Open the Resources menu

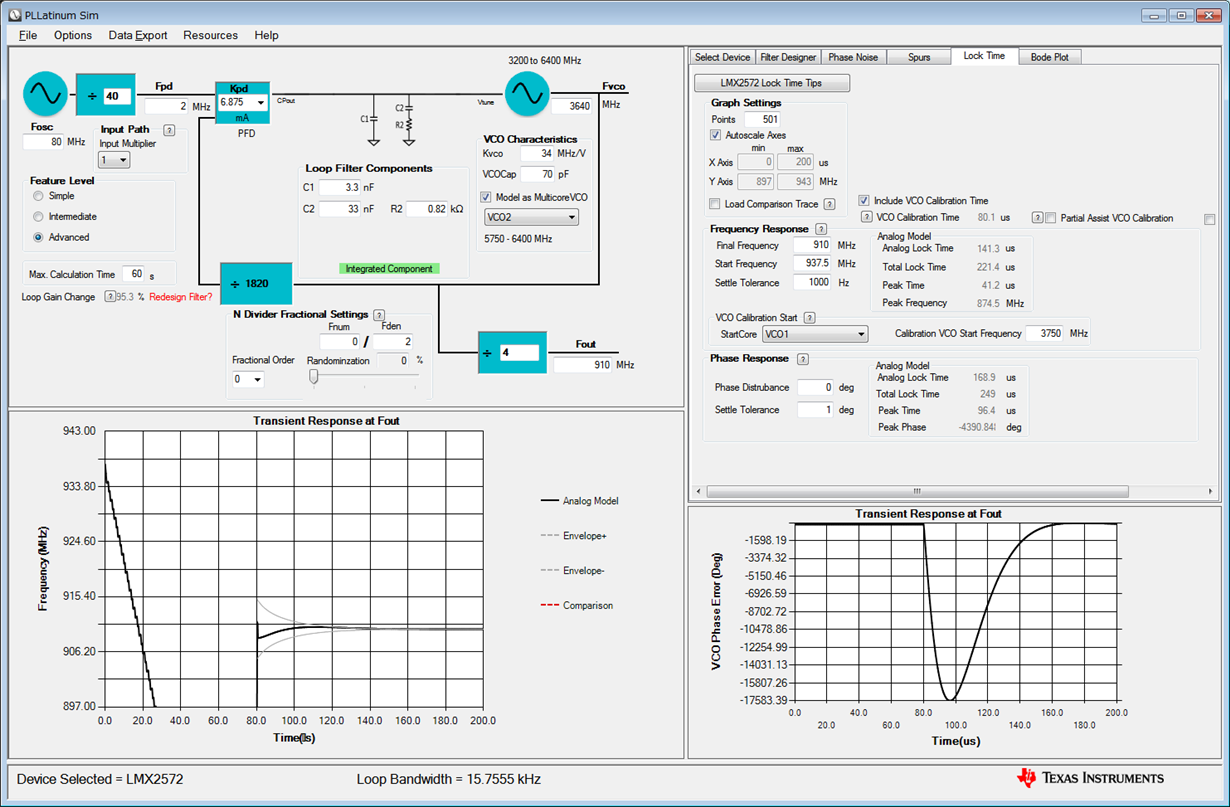point(210,35)
